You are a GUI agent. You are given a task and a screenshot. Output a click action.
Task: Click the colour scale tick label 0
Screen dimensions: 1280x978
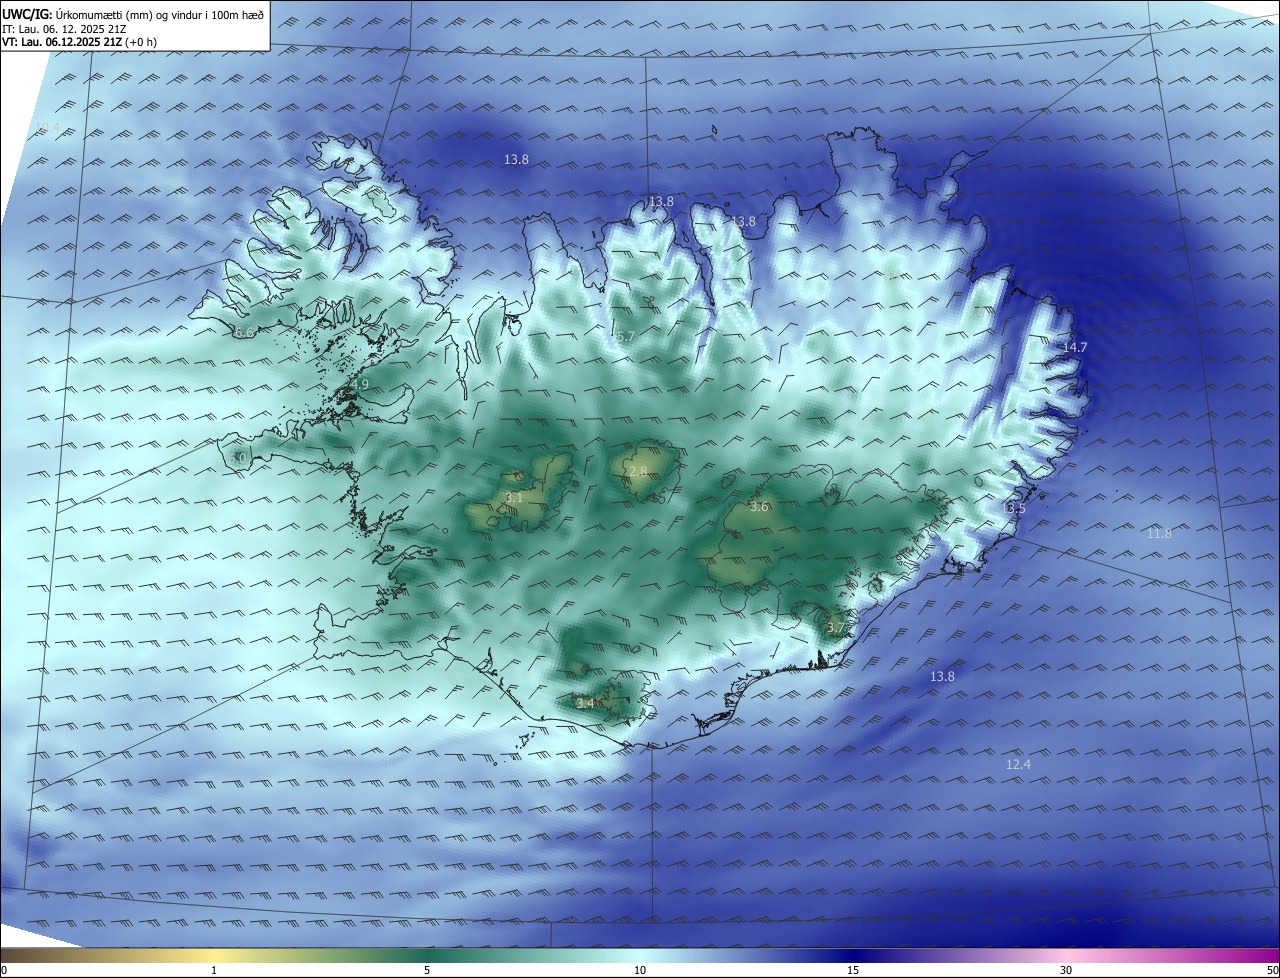point(4,970)
